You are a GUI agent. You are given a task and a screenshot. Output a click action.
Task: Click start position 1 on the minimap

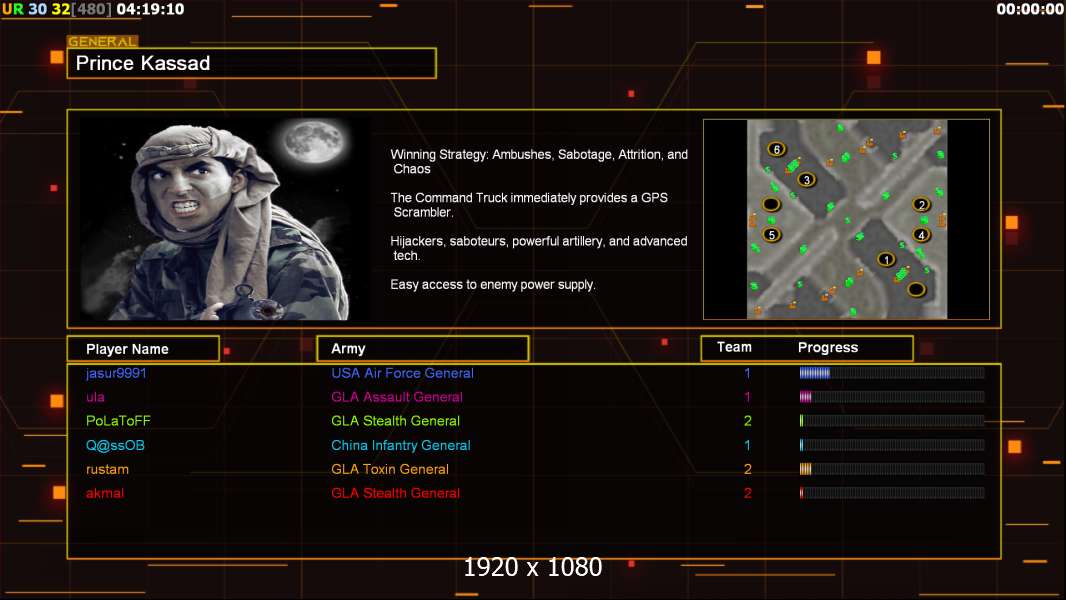point(886,260)
